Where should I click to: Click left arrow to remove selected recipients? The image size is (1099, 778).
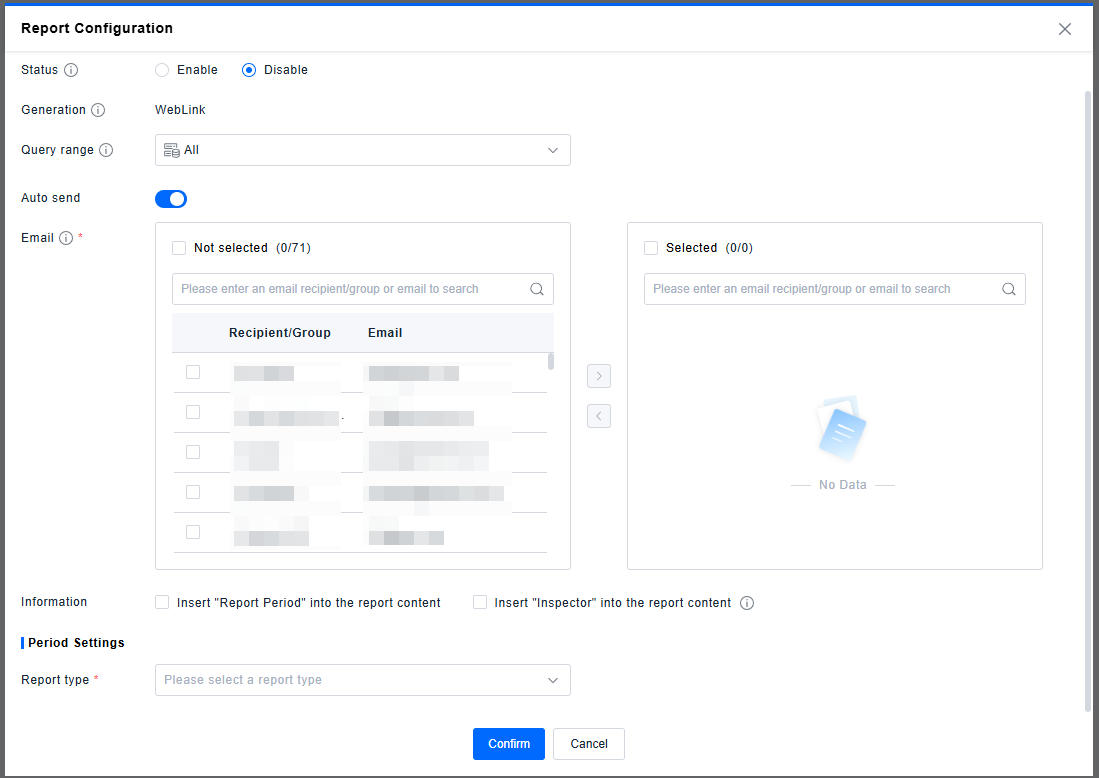[x=599, y=416]
